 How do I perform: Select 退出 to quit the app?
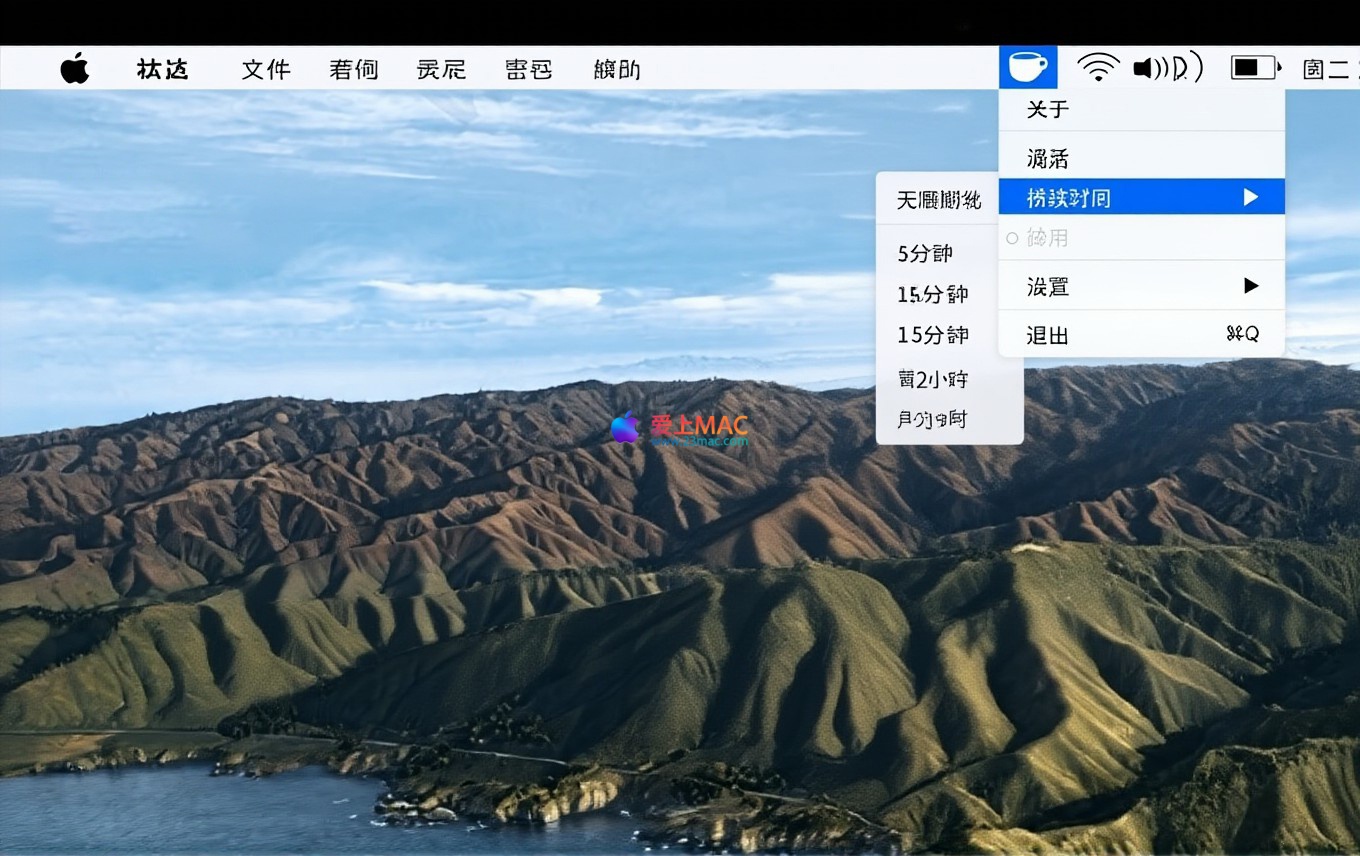[x=1047, y=335]
